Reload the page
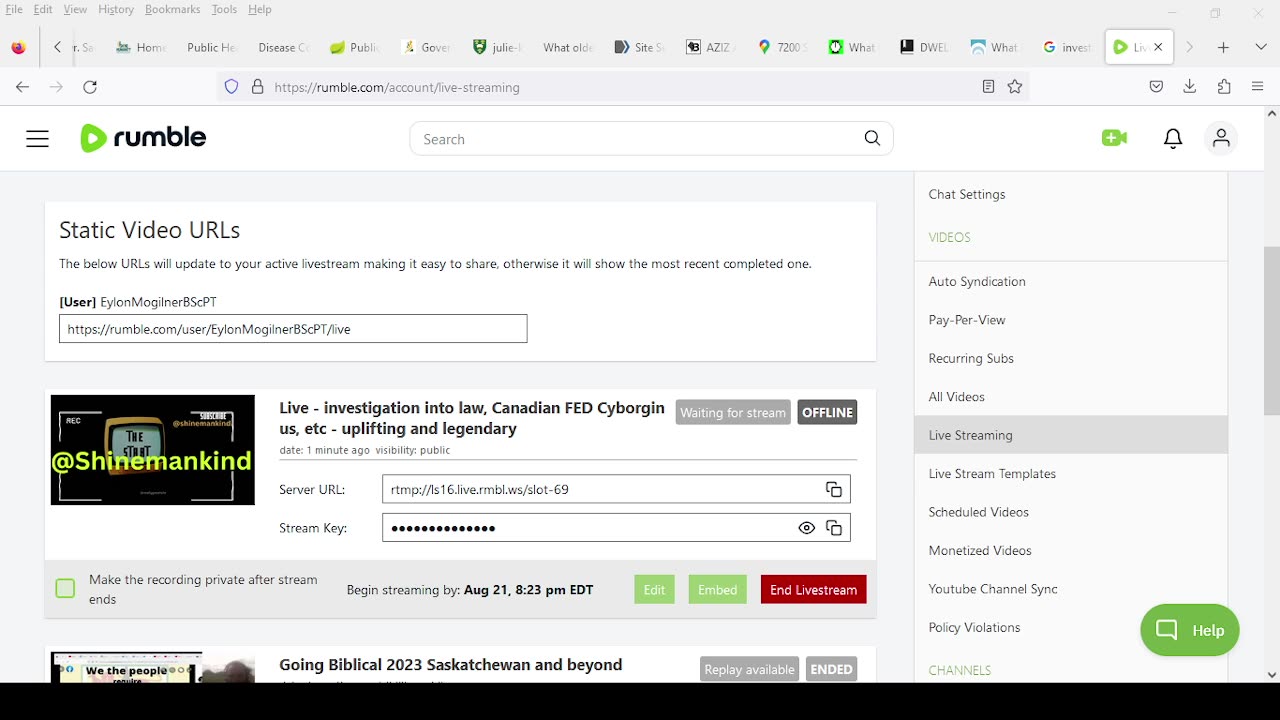This screenshot has width=1280, height=720. [x=90, y=87]
